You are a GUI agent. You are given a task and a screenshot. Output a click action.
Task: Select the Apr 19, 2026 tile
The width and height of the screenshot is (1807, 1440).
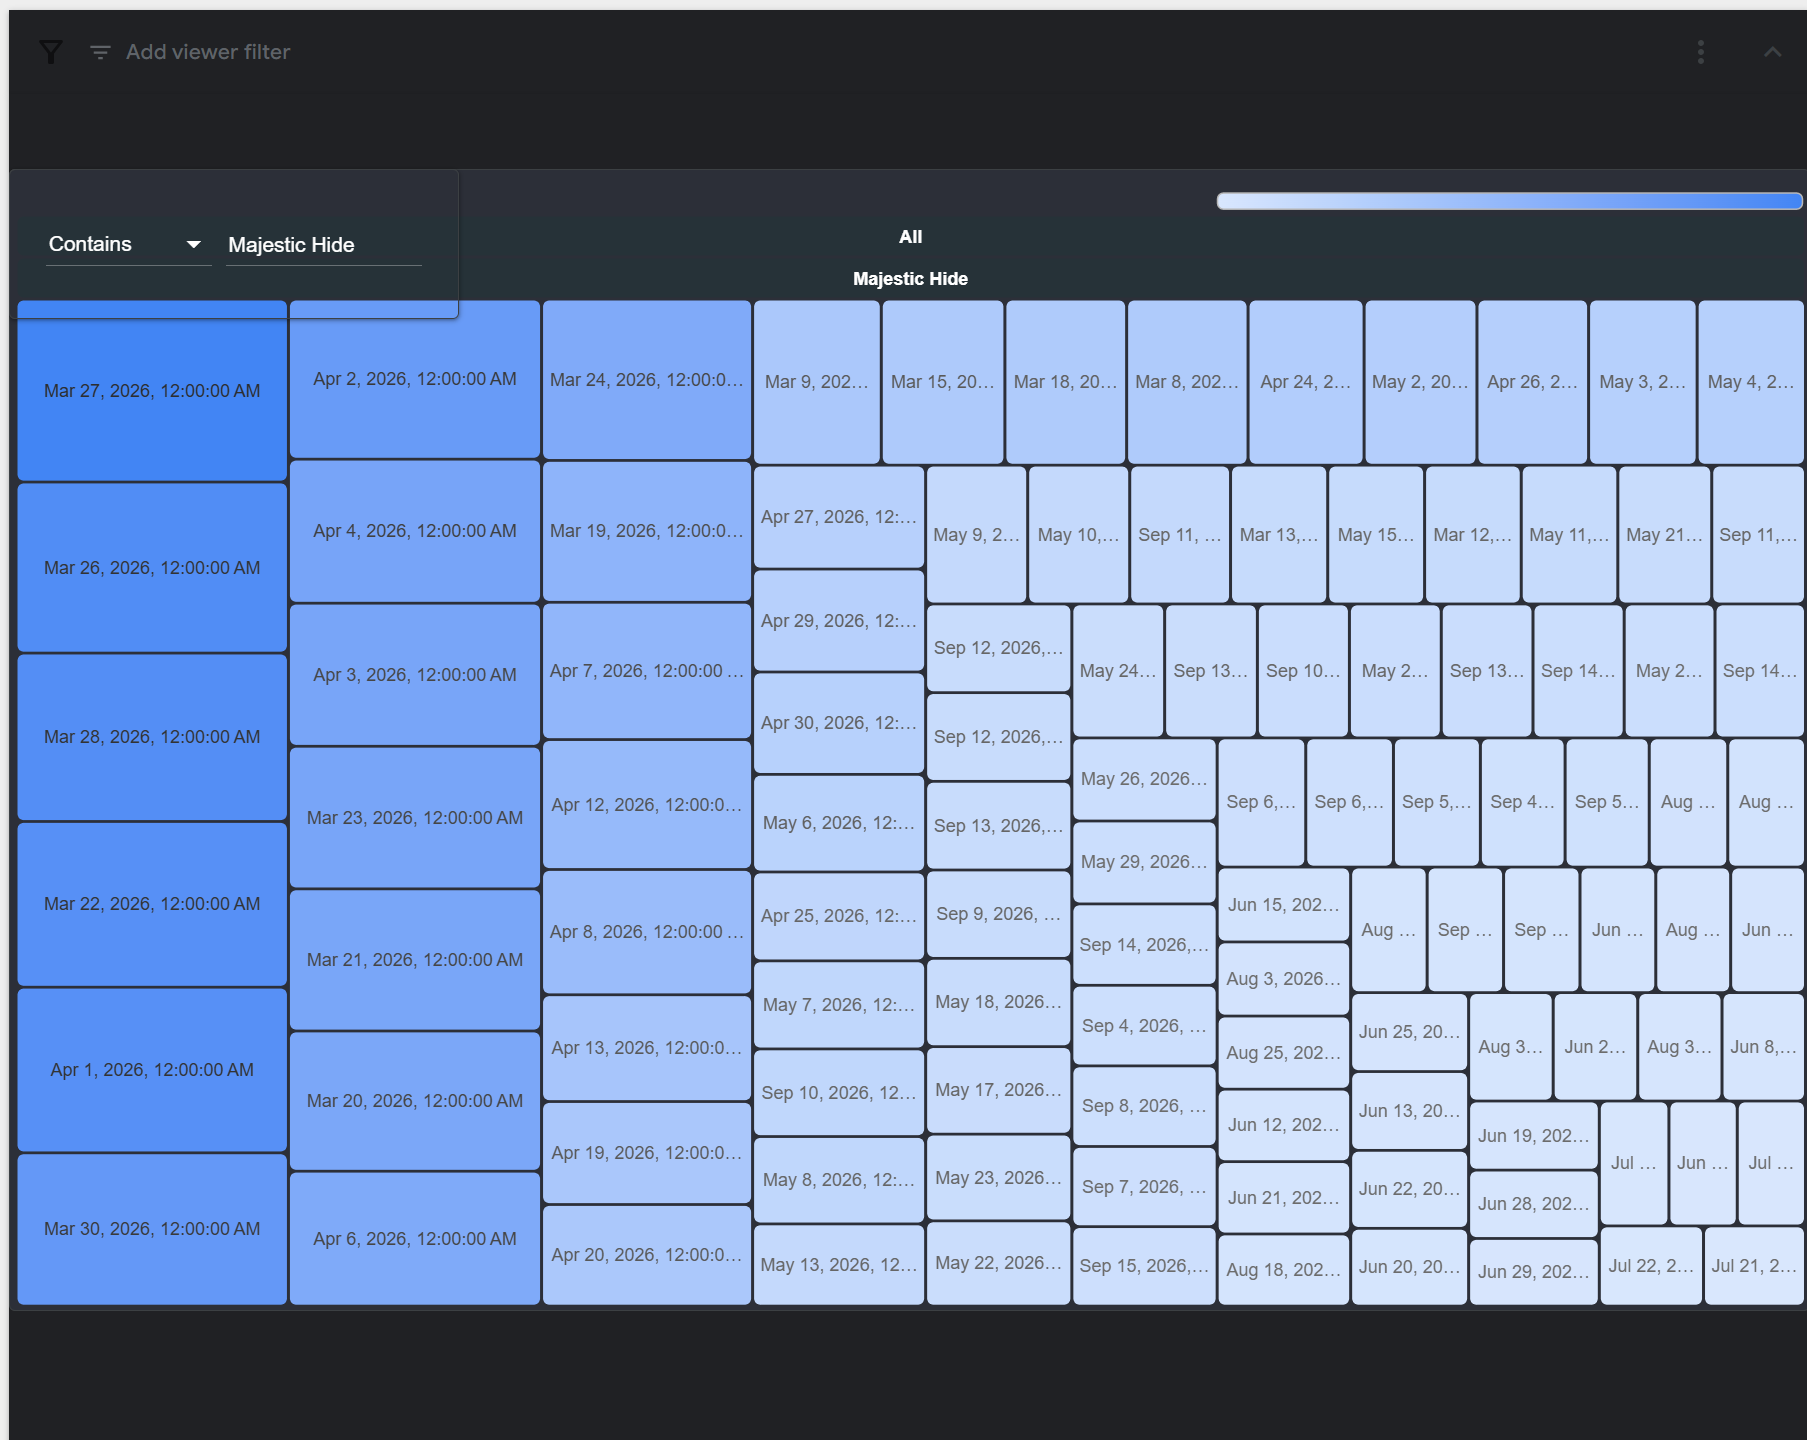(x=647, y=1153)
